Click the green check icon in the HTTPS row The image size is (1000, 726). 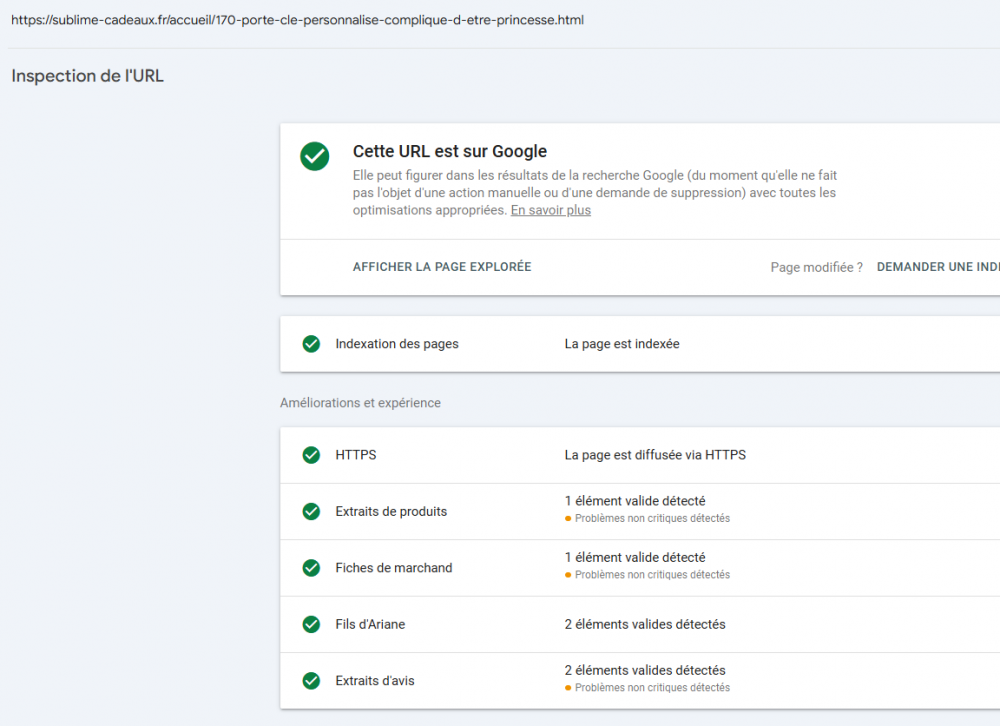311,455
